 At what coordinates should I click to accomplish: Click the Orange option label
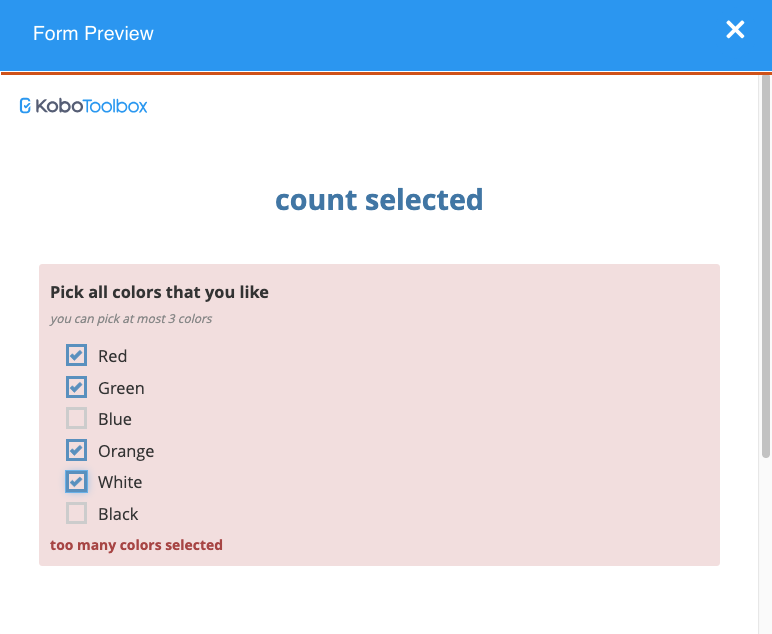tap(126, 451)
